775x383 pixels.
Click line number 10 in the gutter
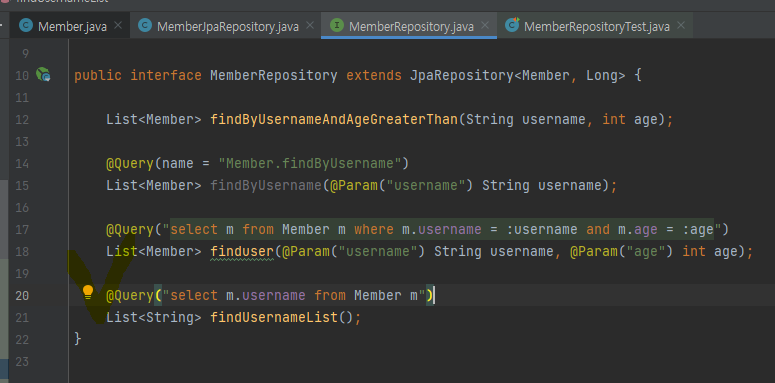pos(22,76)
